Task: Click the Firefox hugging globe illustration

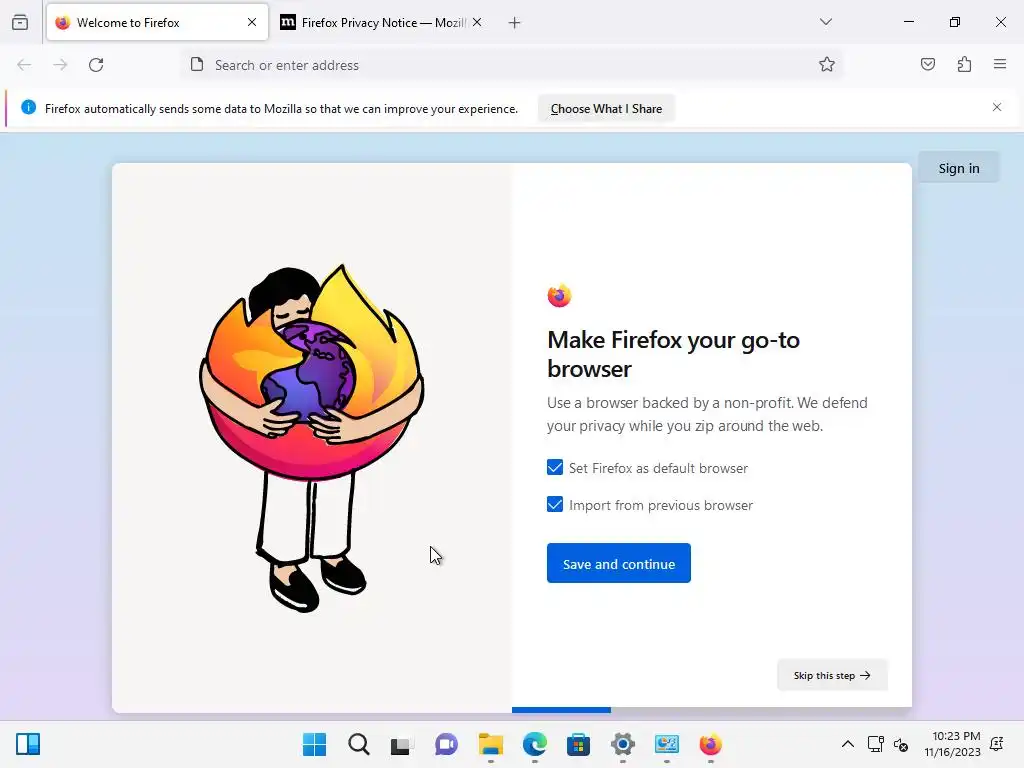Action: pyautogui.click(x=312, y=438)
